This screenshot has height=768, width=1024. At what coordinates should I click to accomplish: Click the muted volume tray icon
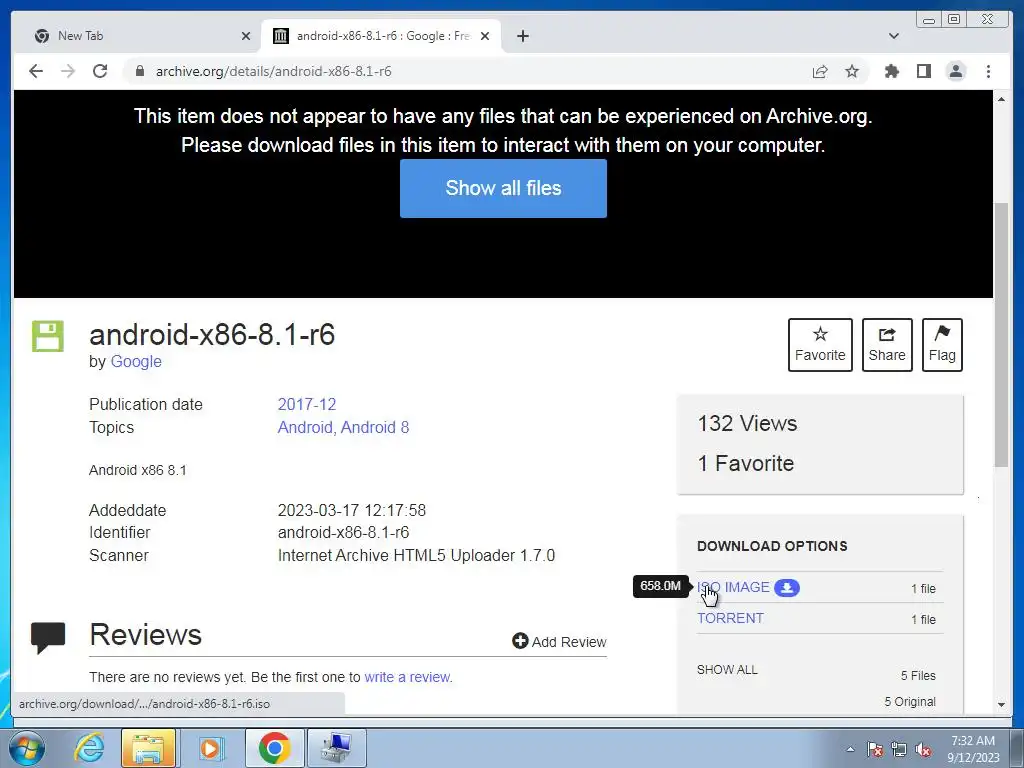tap(923, 749)
